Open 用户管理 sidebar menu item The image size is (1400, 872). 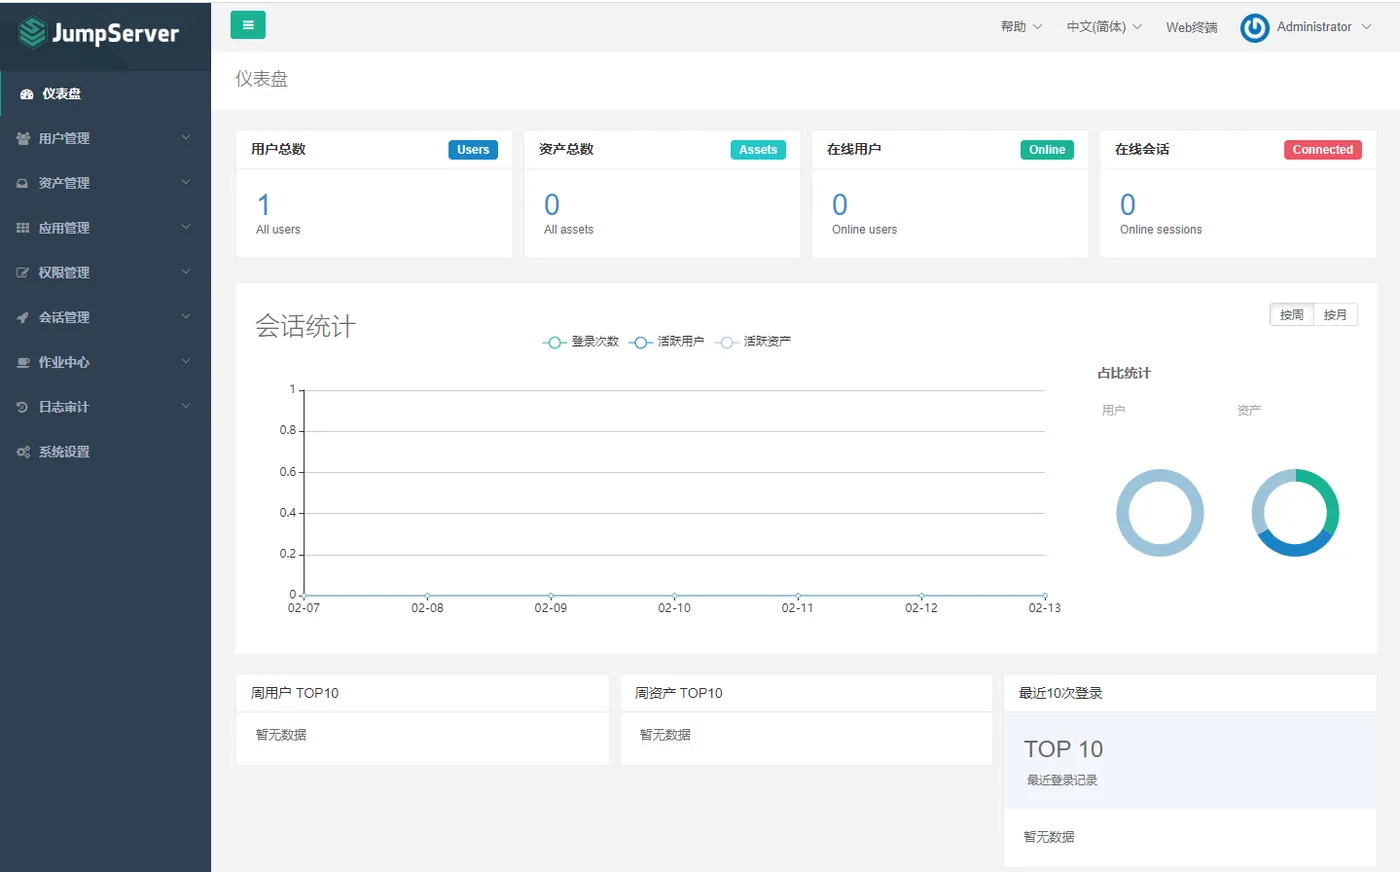106,138
